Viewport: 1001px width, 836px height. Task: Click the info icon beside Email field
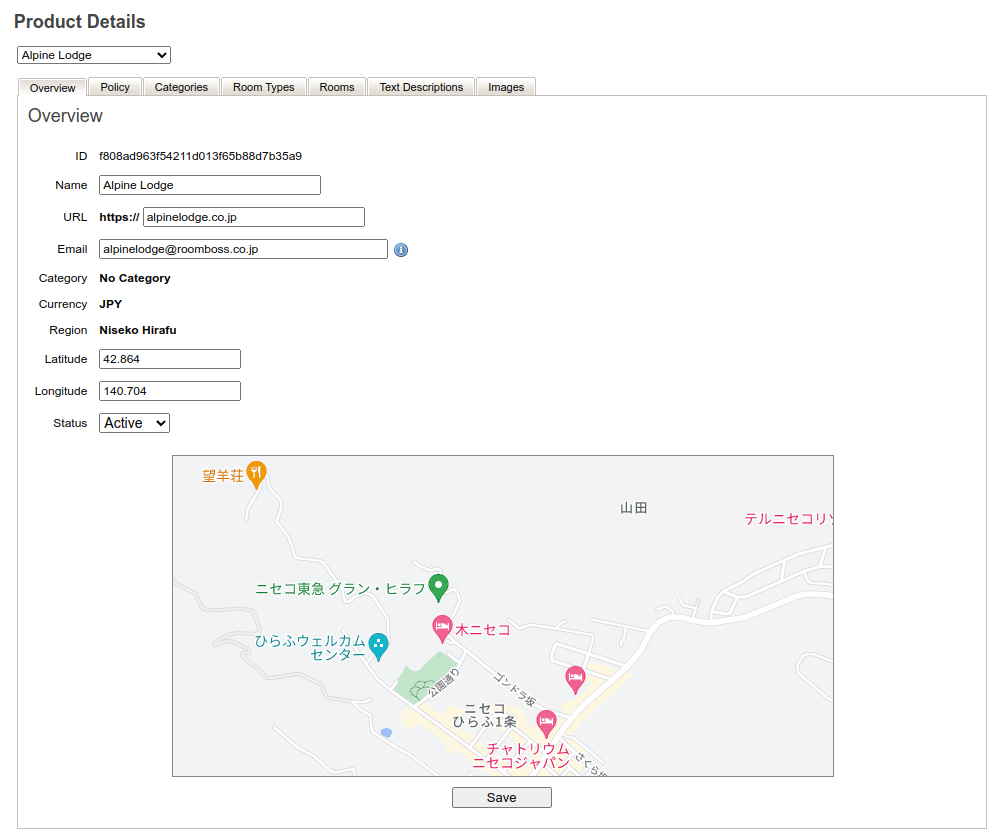[x=401, y=250]
